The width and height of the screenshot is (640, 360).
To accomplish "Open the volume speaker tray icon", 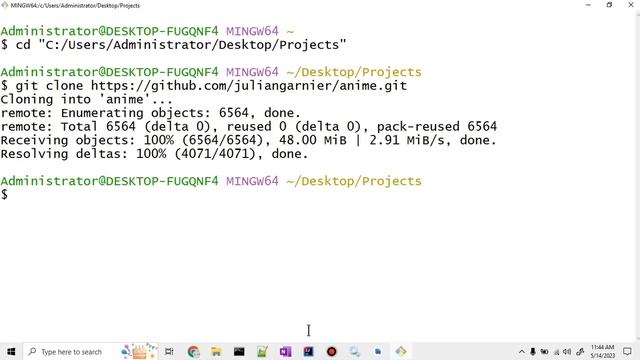I will click(x=567, y=351).
